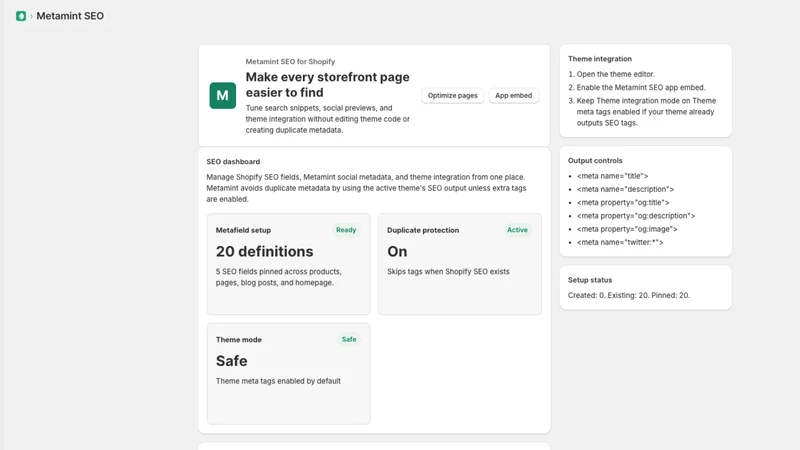
Task: Click the Optimize pages button
Action: [453, 95]
